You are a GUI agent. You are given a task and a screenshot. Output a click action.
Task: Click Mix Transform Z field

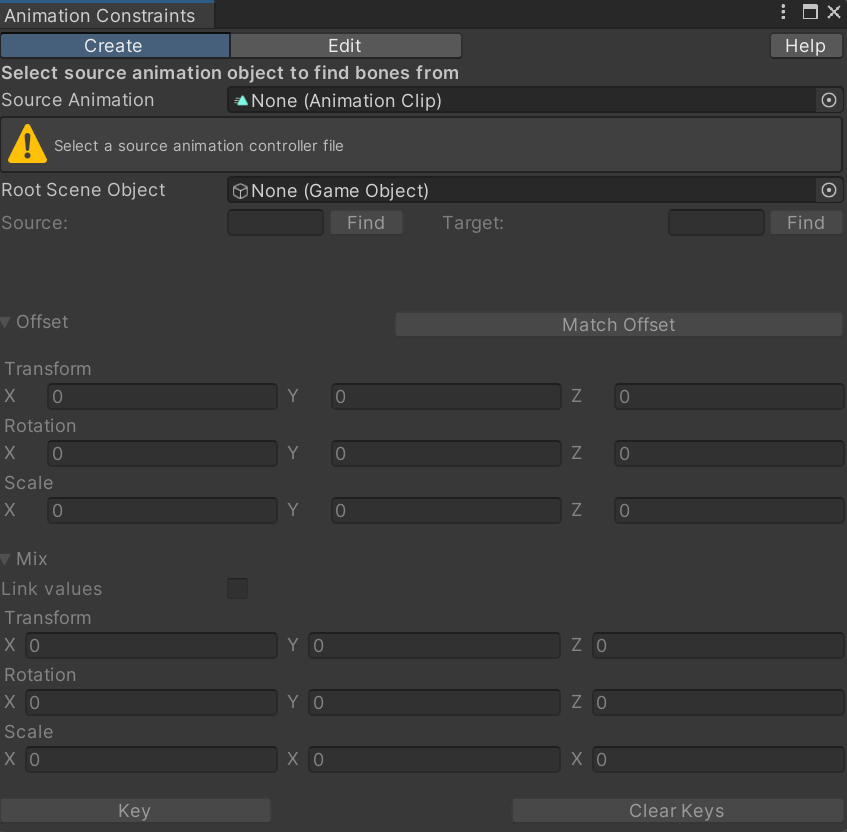point(718,646)
